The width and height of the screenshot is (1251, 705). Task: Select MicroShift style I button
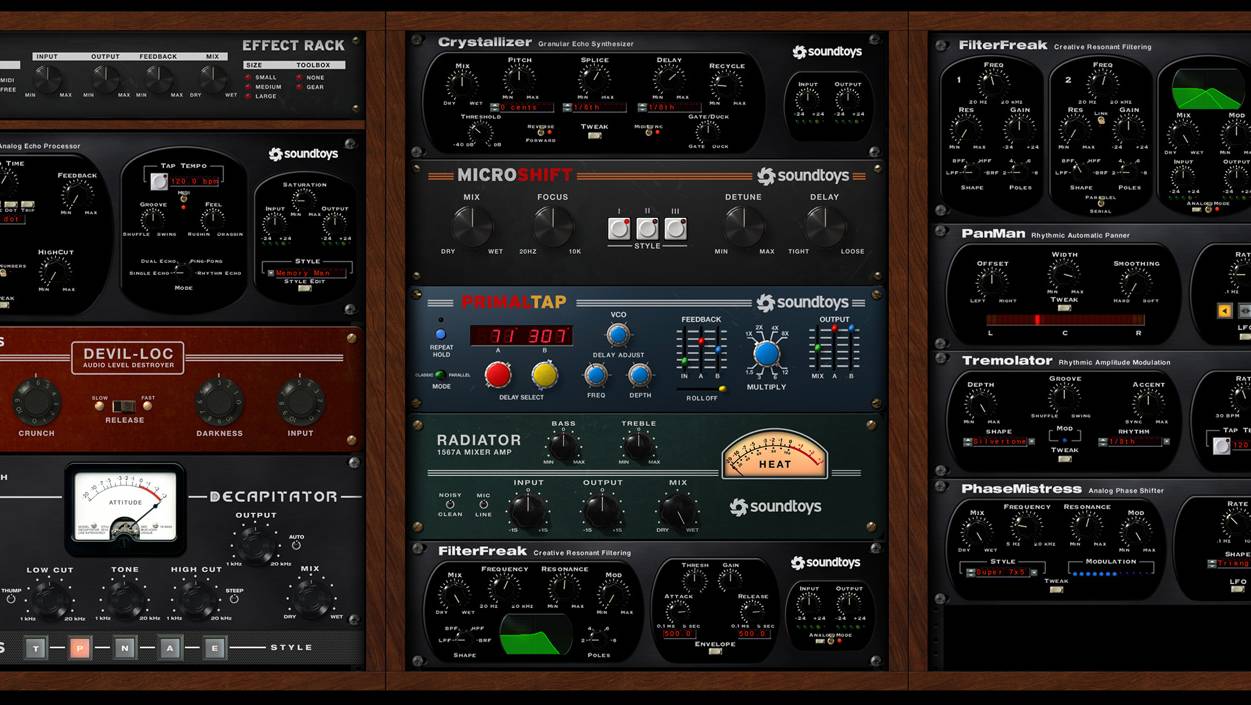pos(619,228)
